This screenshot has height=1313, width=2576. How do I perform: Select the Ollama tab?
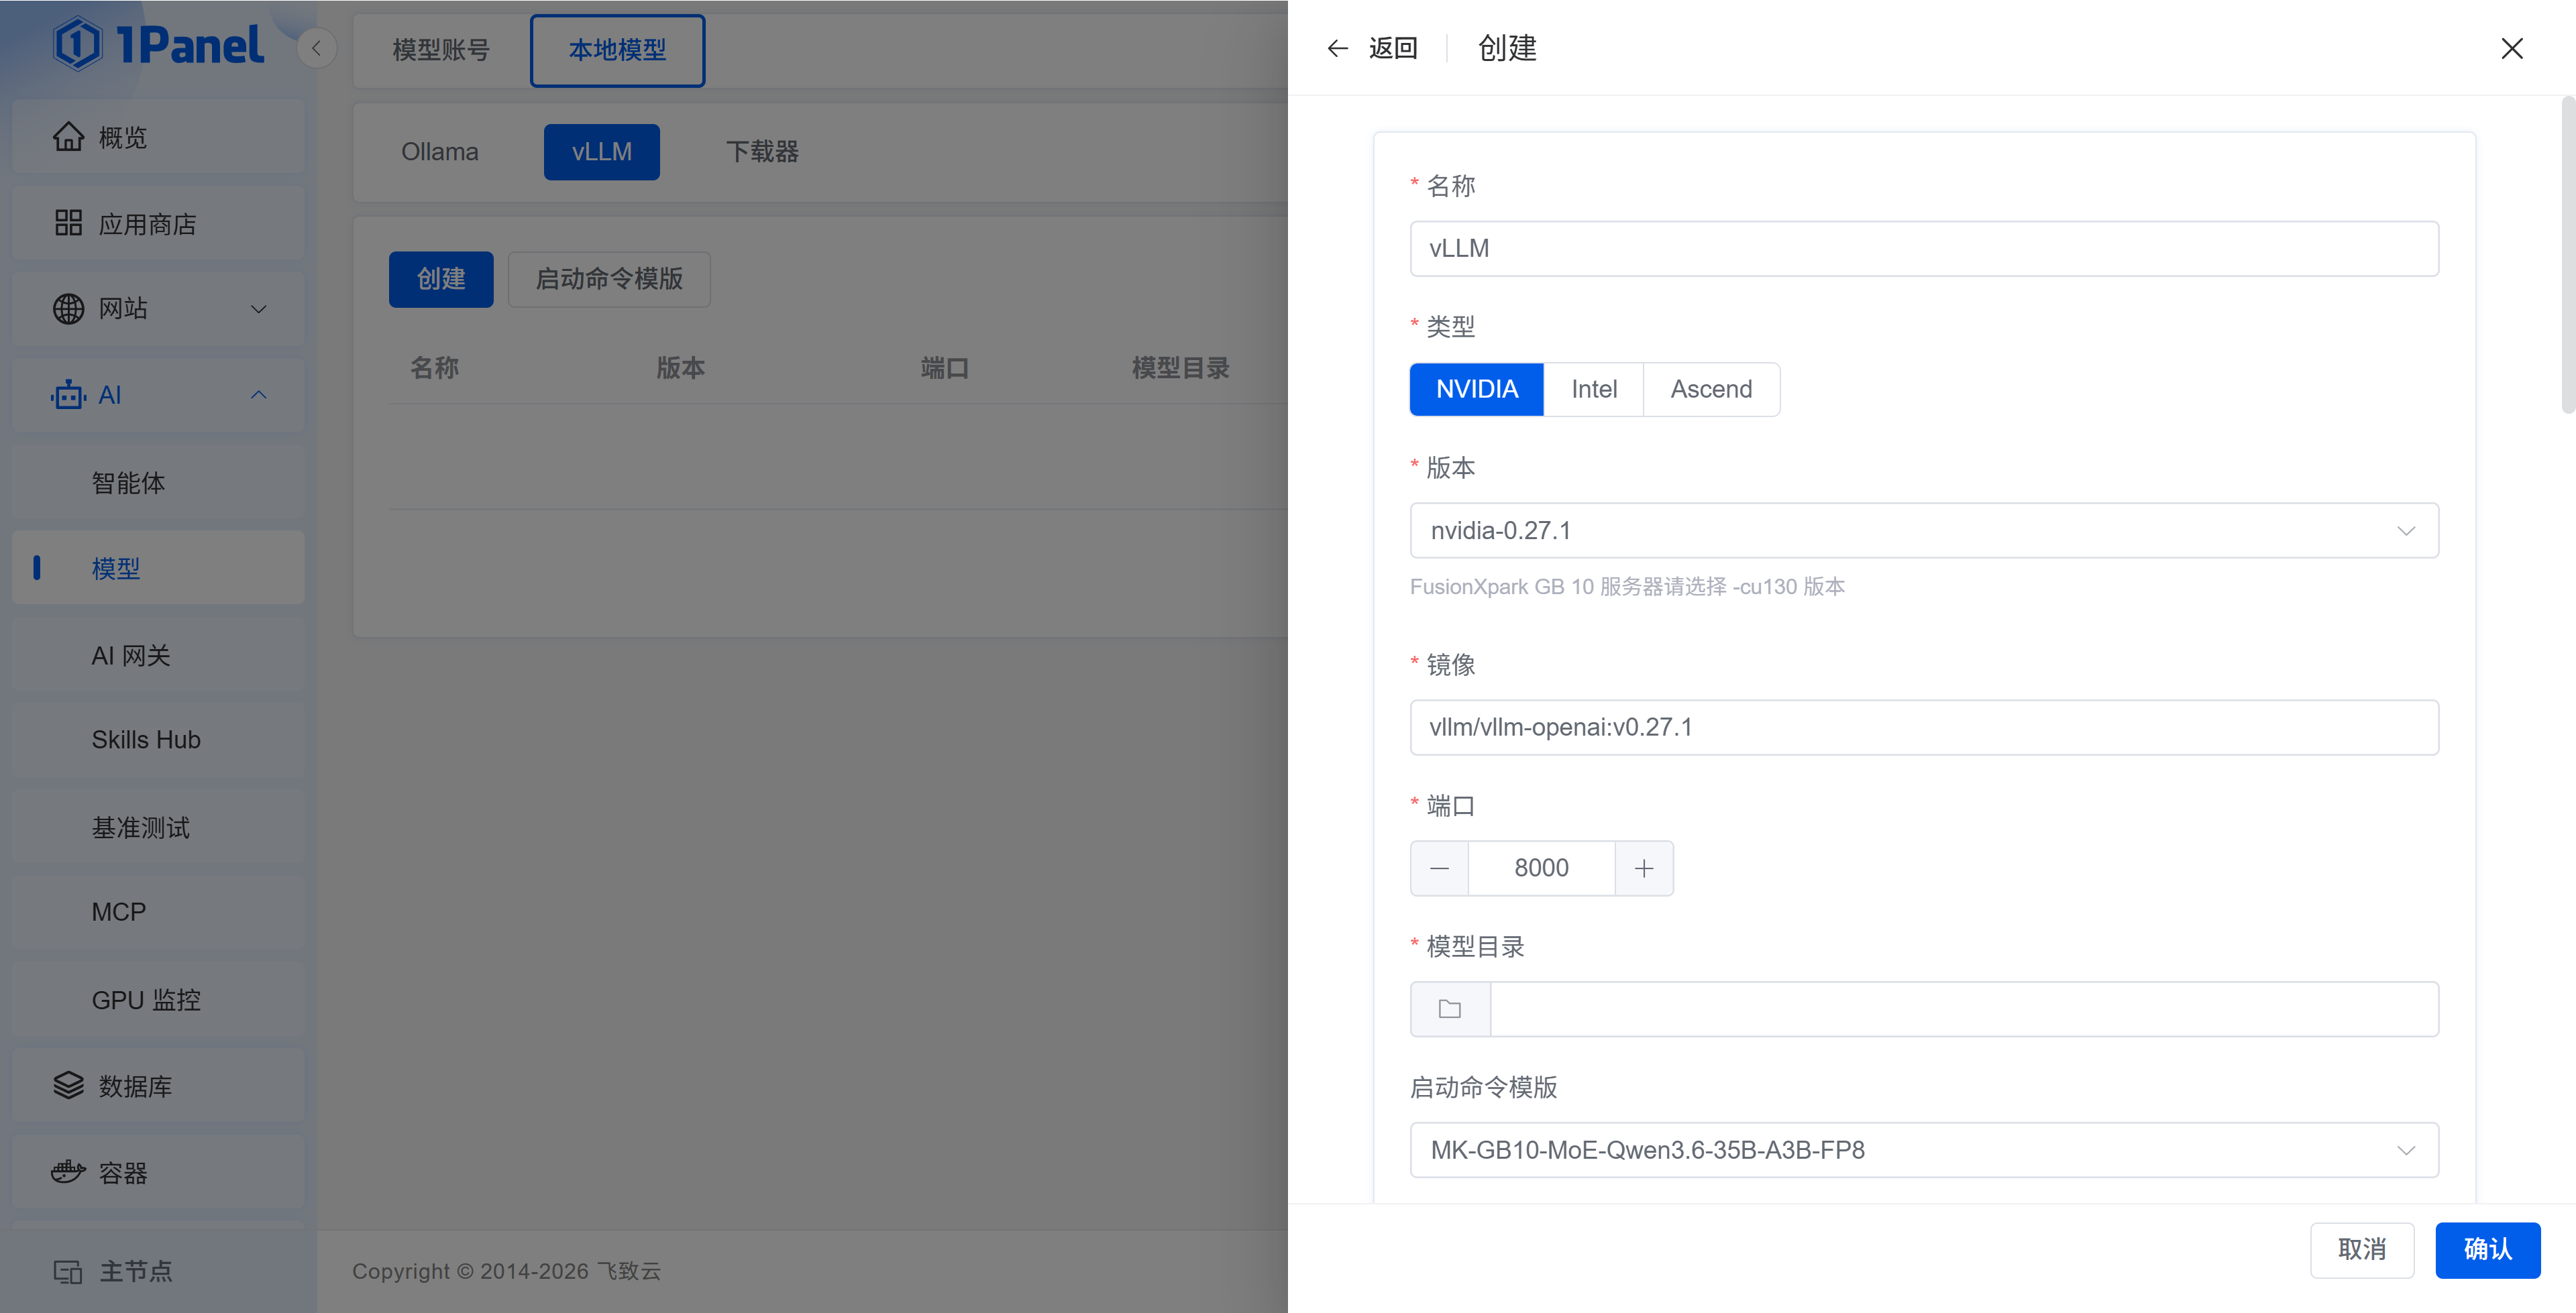tap(440, 152)
